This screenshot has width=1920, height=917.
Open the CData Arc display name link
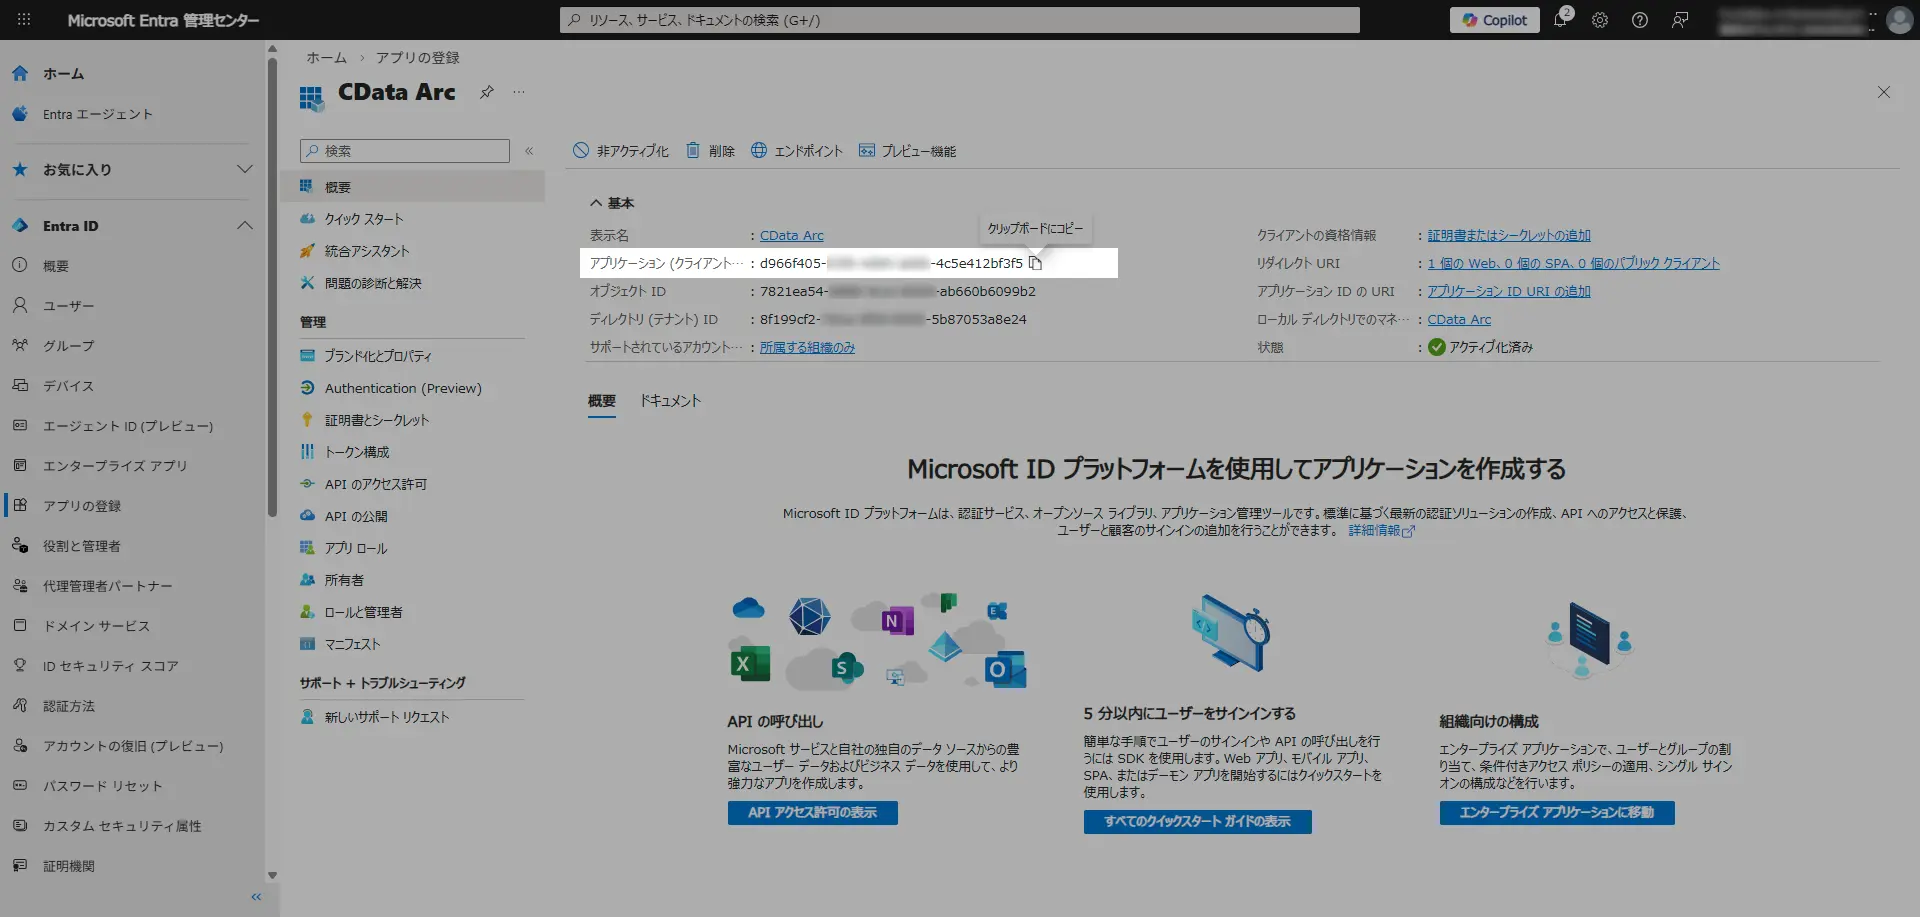click(x=792, y=235)
